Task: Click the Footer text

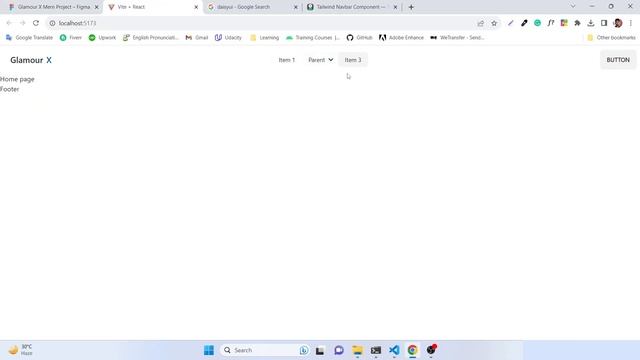Action: pos(9,89)
